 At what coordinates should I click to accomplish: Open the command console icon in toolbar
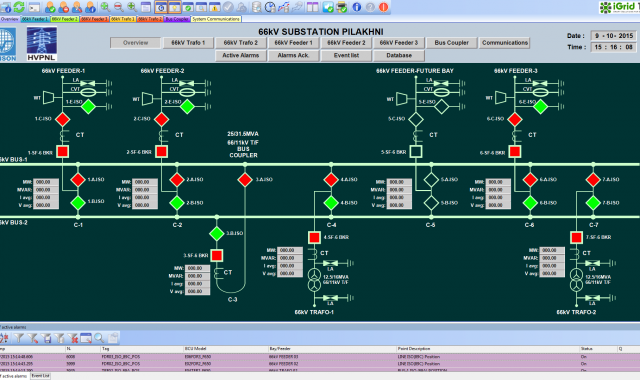(34, 7)
